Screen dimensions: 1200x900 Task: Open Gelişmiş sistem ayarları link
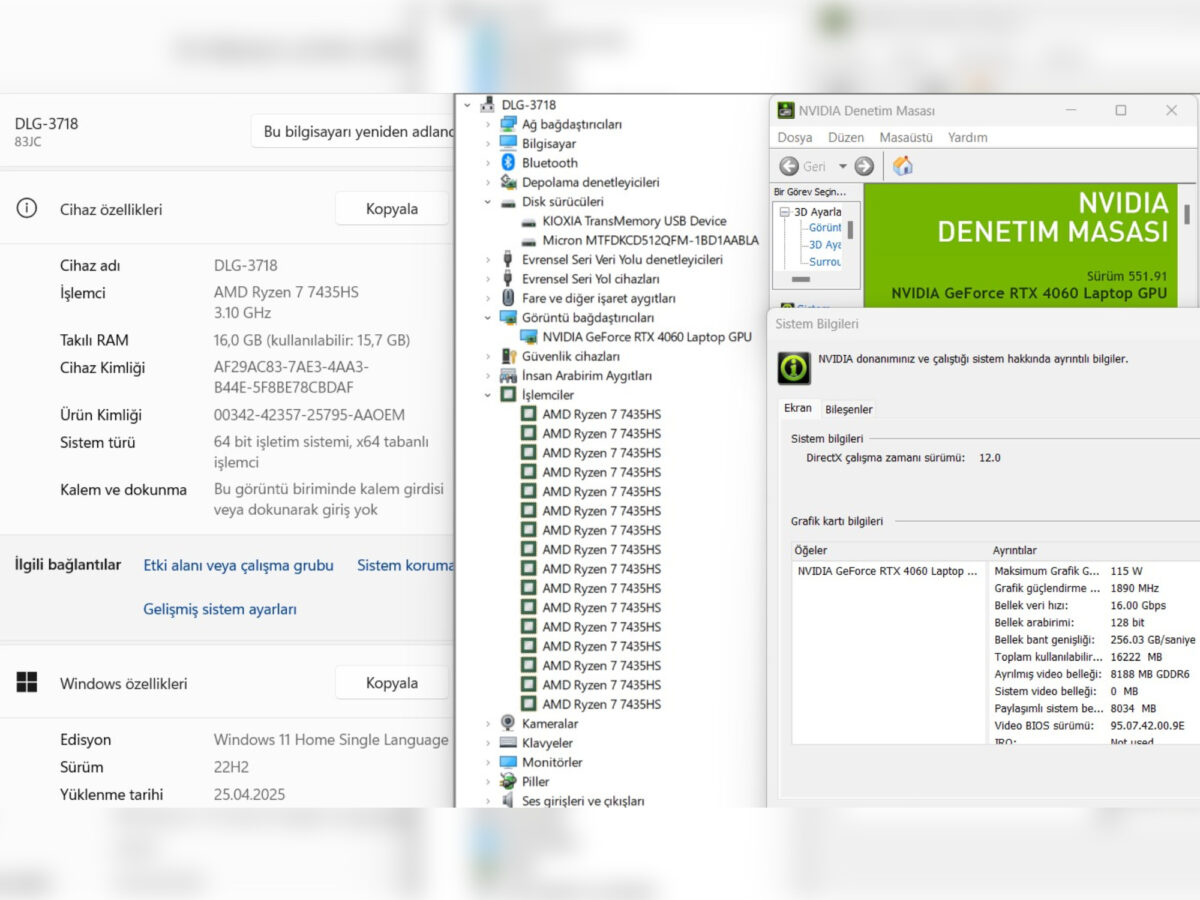pyautogui.click(x=220, y=609)
